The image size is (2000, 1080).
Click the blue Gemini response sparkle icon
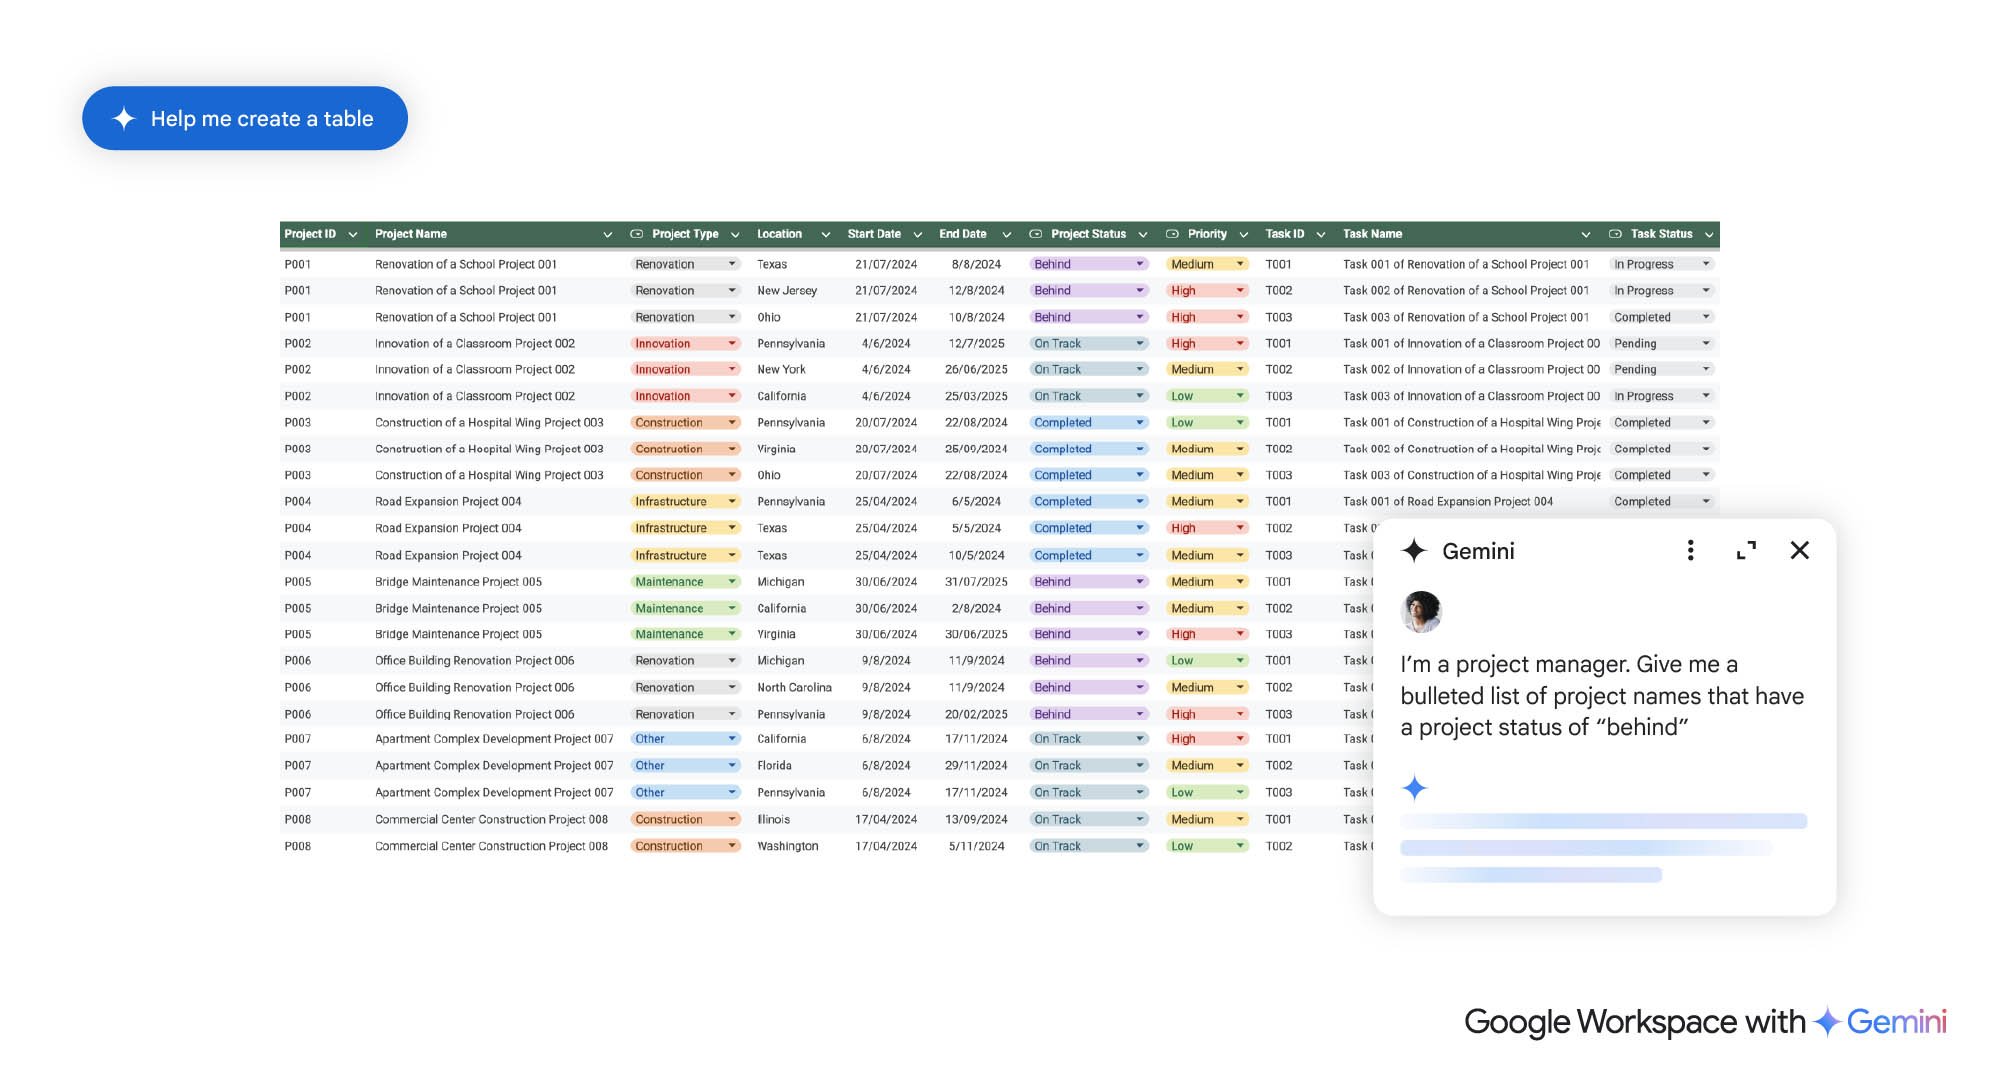click(x=1414, y=788)
